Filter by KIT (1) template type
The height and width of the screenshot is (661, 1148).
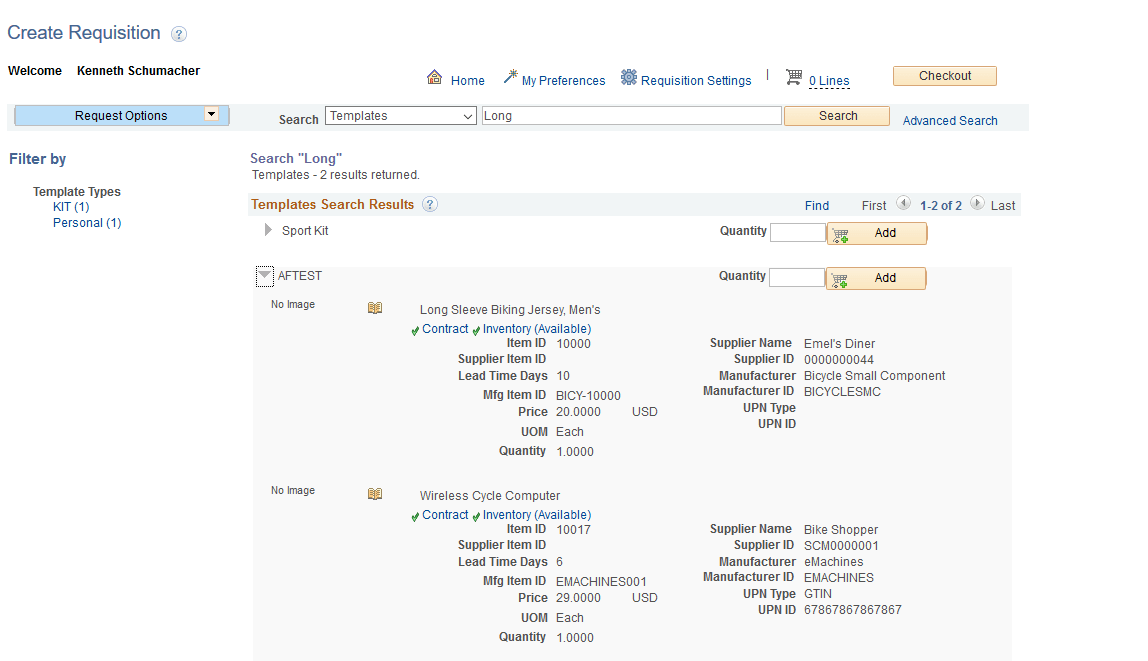[x=71, y=207]
